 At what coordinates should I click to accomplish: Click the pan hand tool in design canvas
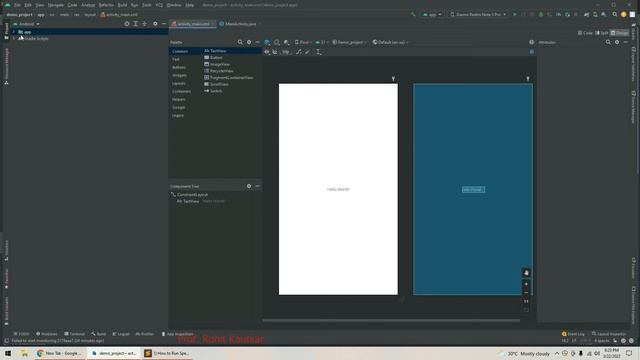526,273
